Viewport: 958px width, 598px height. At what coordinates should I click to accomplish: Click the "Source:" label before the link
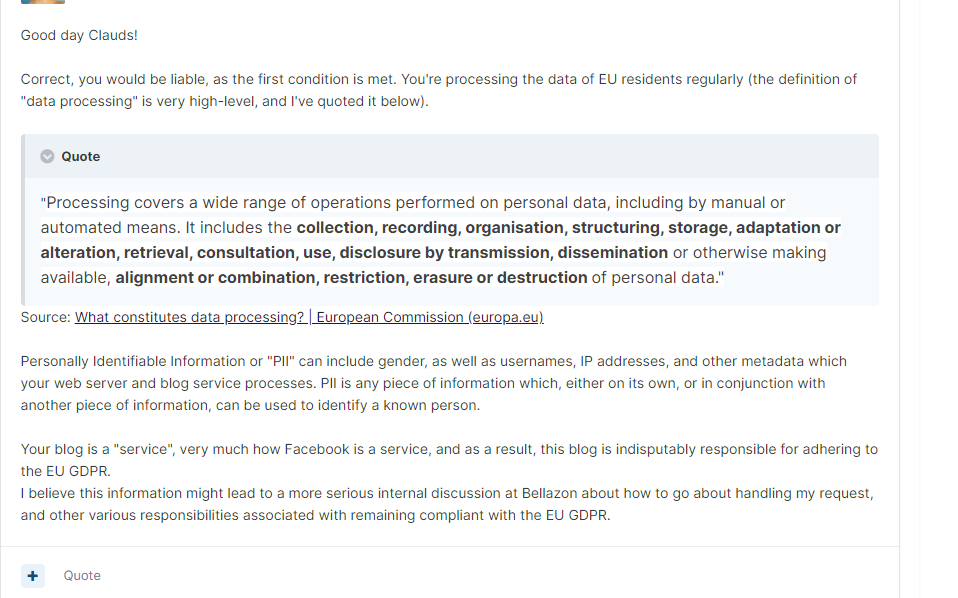[46, 317]
